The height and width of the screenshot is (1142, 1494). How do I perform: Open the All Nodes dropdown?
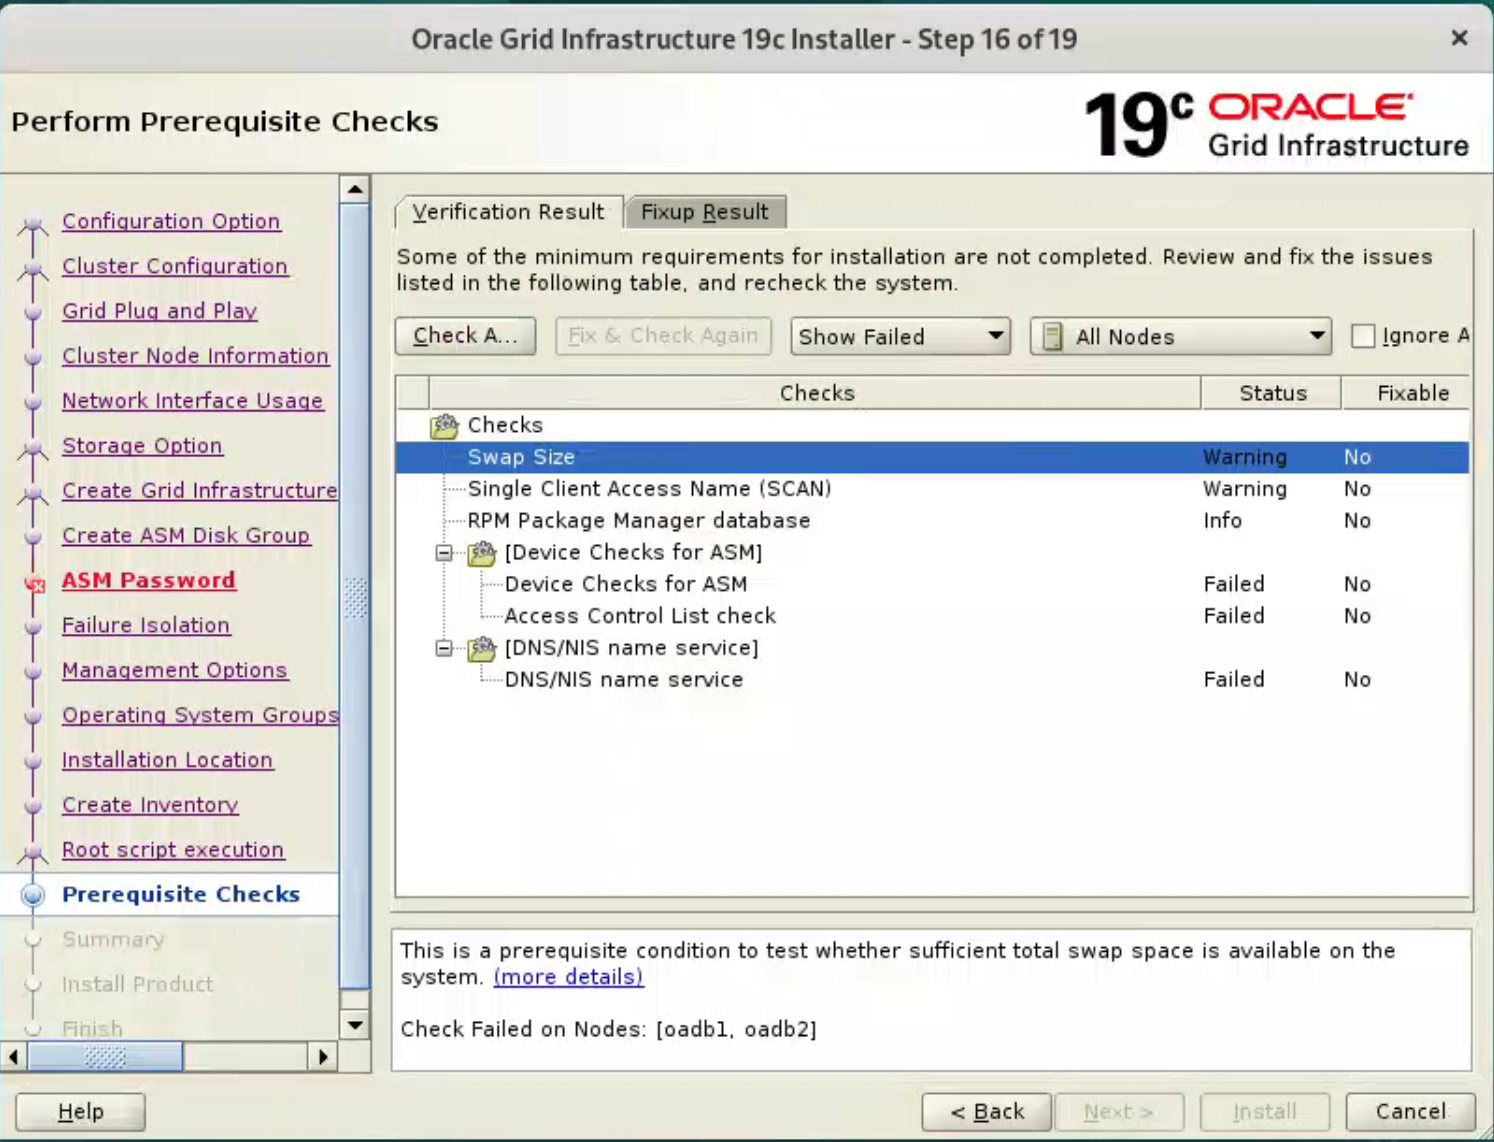point(1181,336)
